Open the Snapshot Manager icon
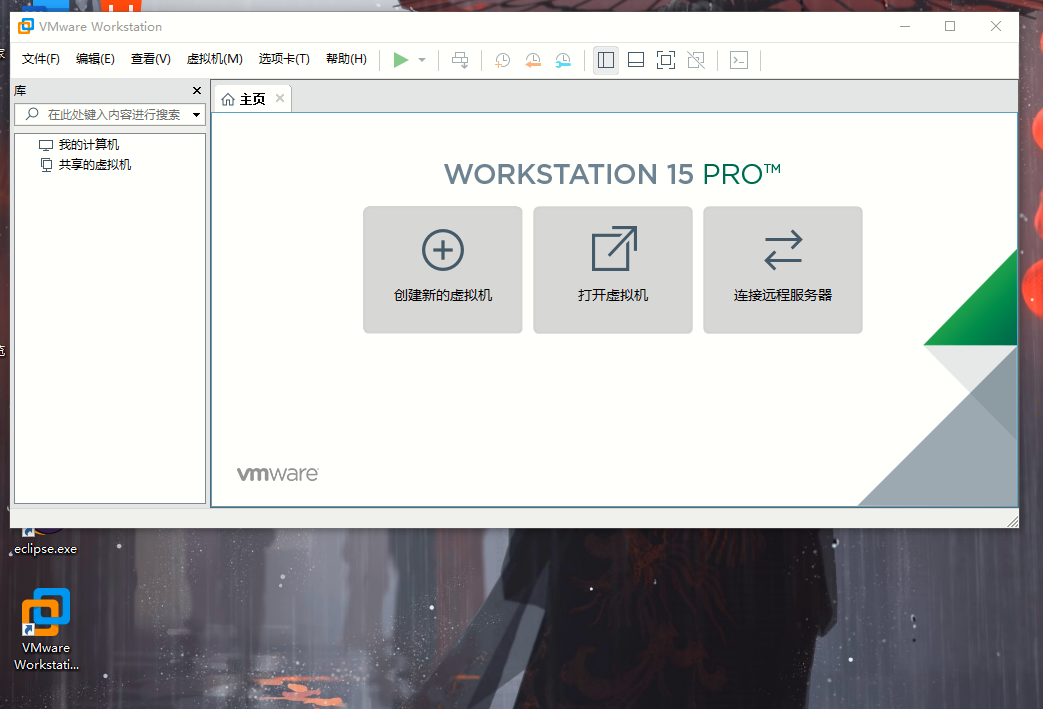The height and width of the screenshot is (709, 1043). pyautogui.click(x=563, y=60)
